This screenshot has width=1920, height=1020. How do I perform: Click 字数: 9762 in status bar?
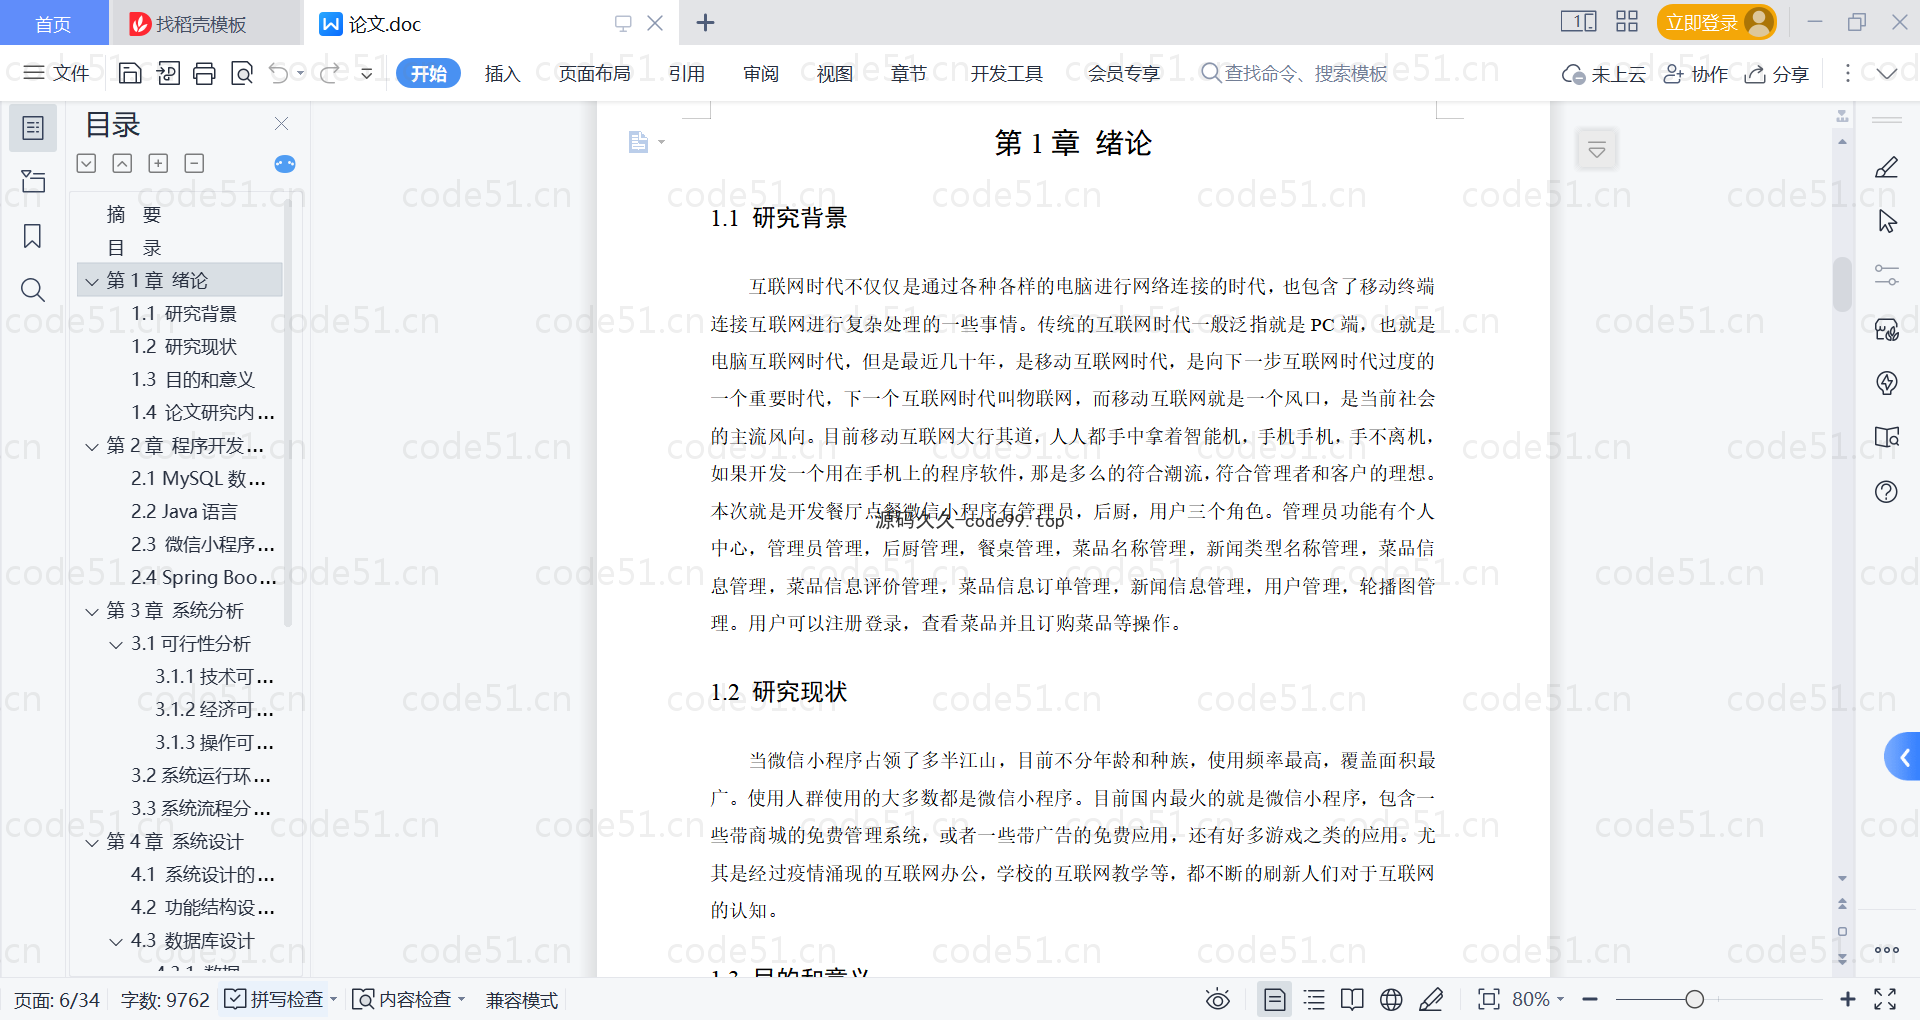[x=165, y=999]
